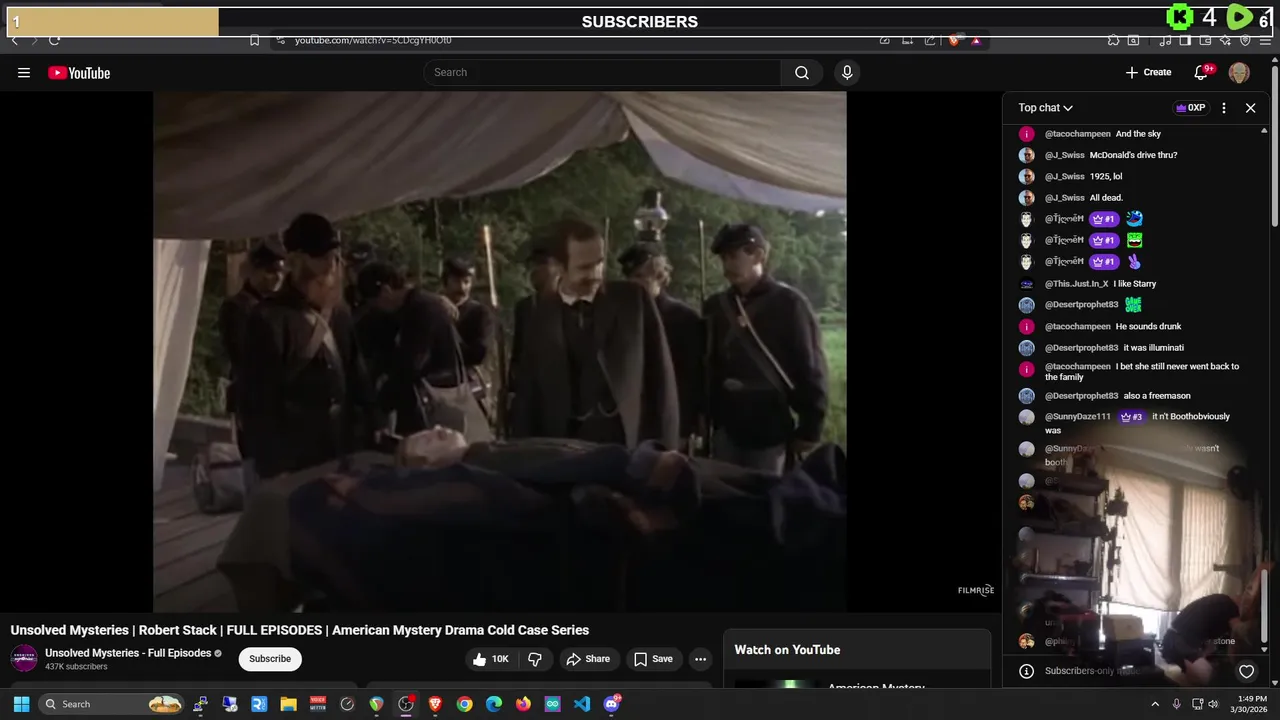Click the video title text

(300, 630)
